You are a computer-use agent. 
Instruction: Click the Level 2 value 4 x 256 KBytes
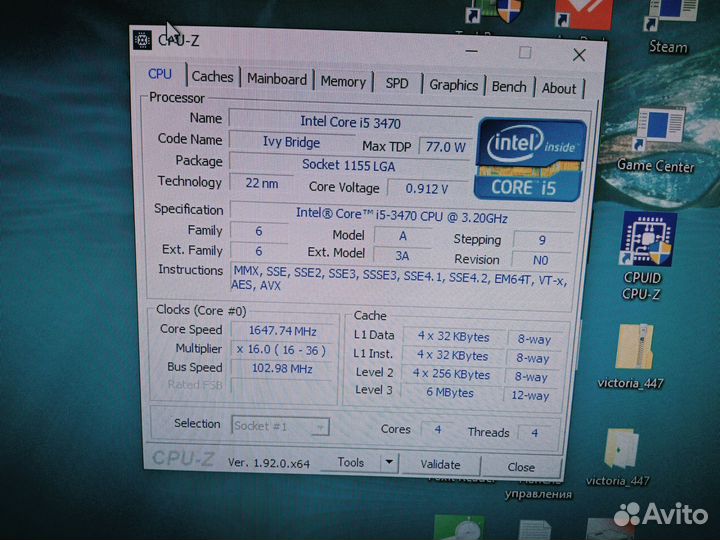451,374
